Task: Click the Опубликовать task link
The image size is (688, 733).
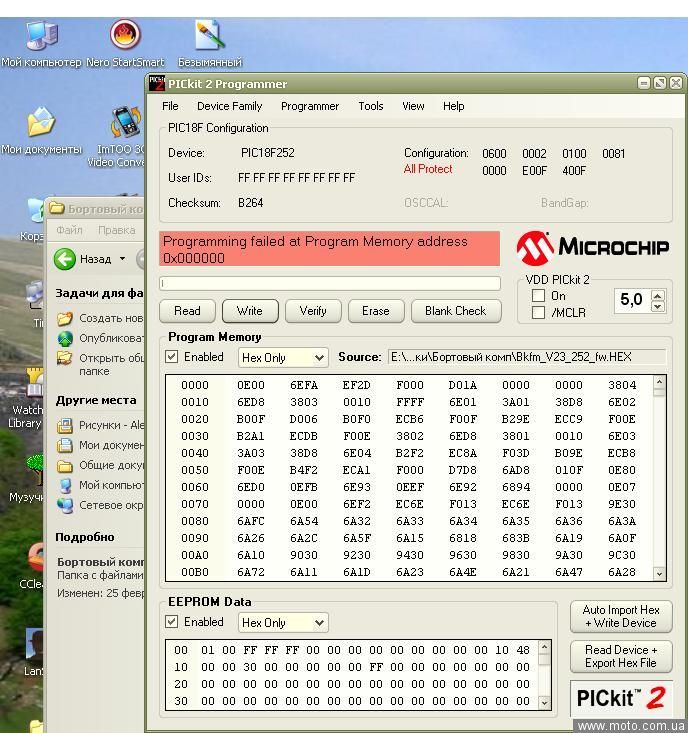Action: (111, 338)
